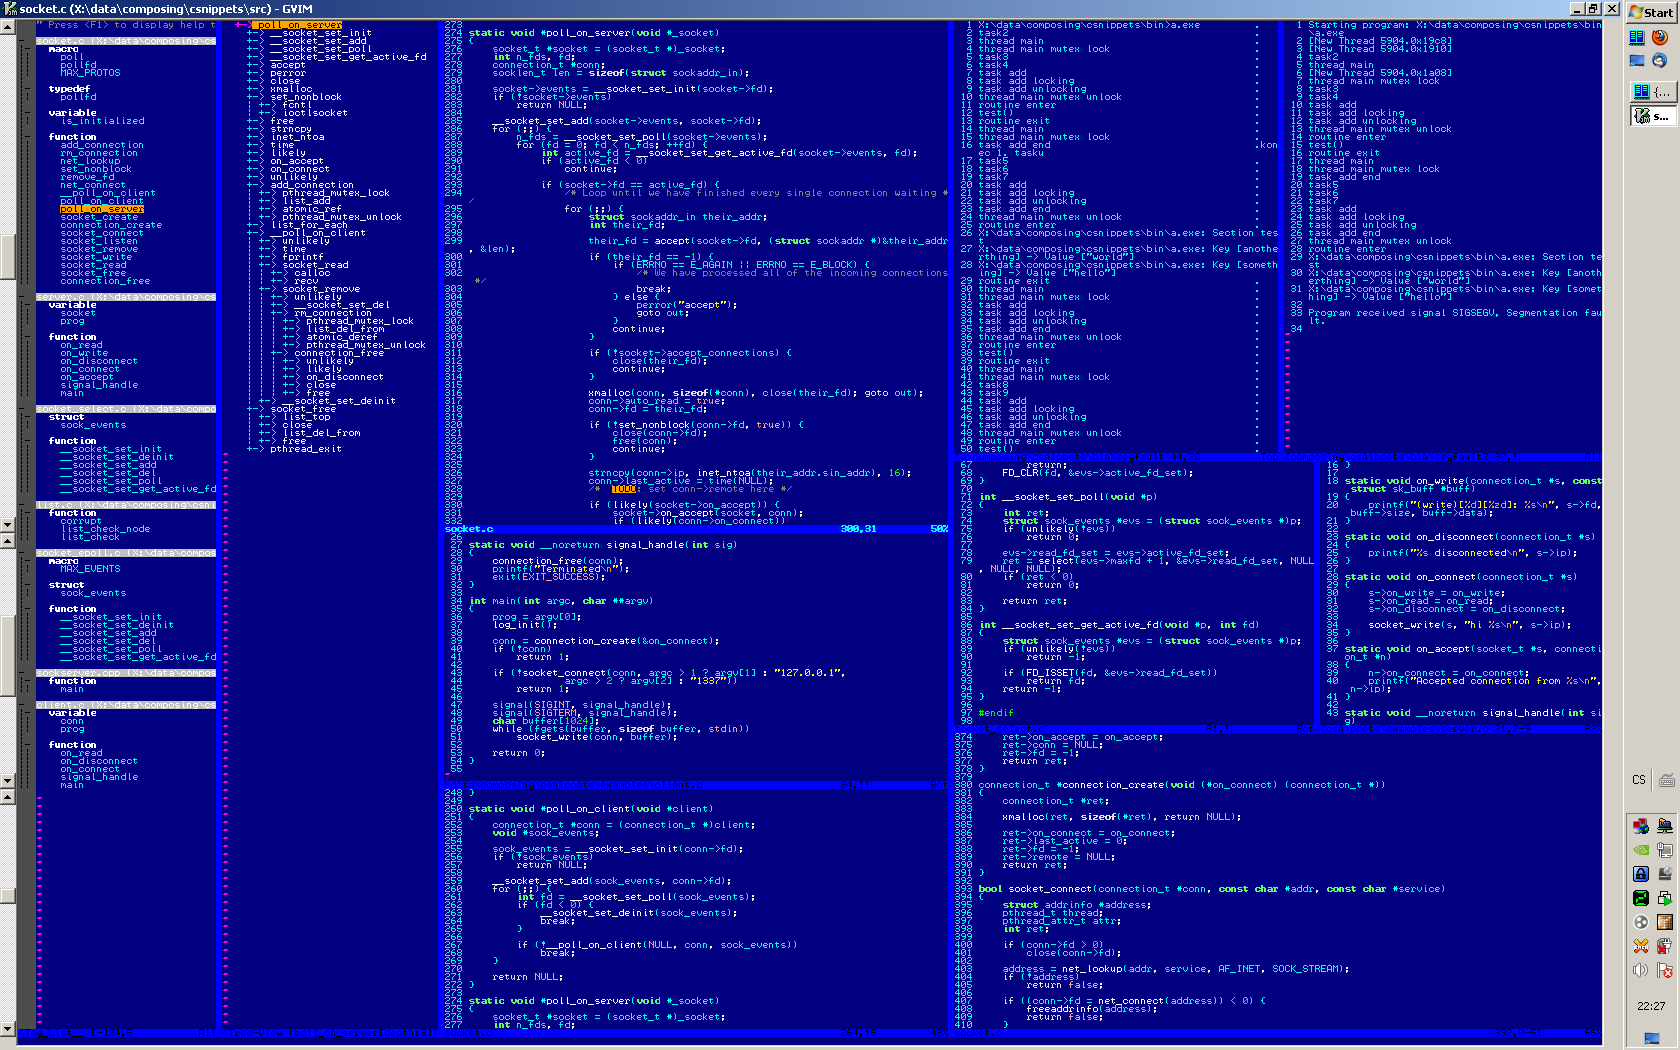This screenshot has width=1680, height=1050.
Task: Select set_nonblock function in the tag list
Action: point(96,169)
